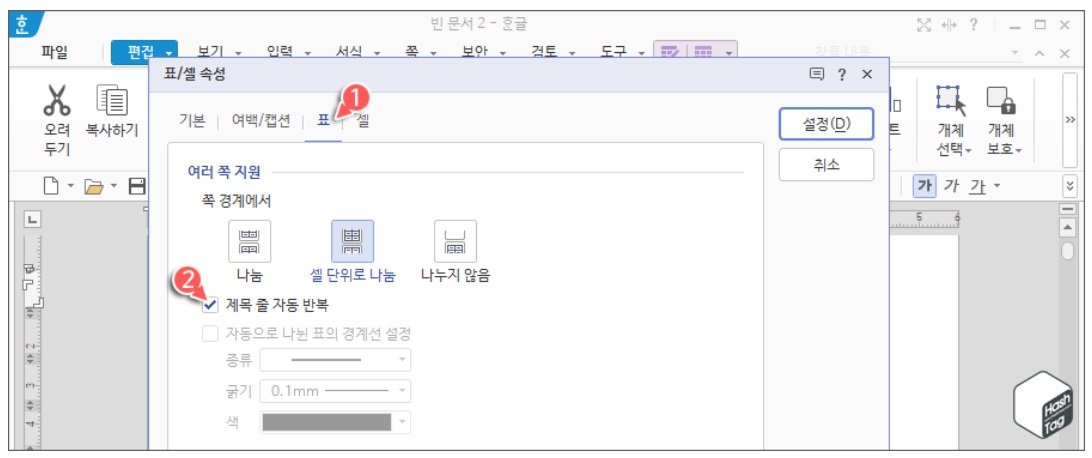Click the table layout ribbon tab icon

click(x=704, y=52)
